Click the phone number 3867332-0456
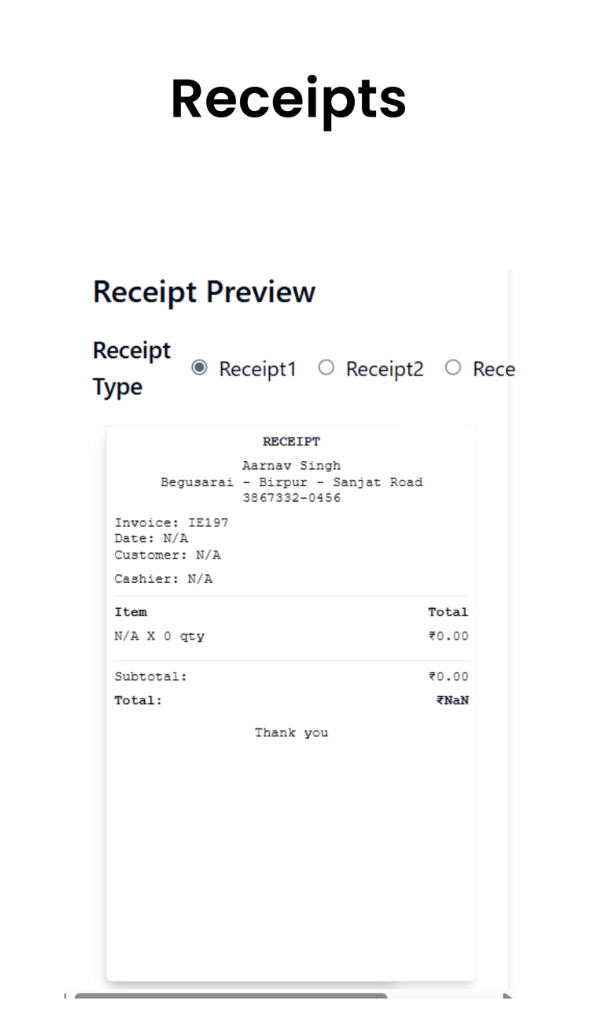Image resolution: width=600 pixels, height=1024 pixels. click(x=291, y=497)
